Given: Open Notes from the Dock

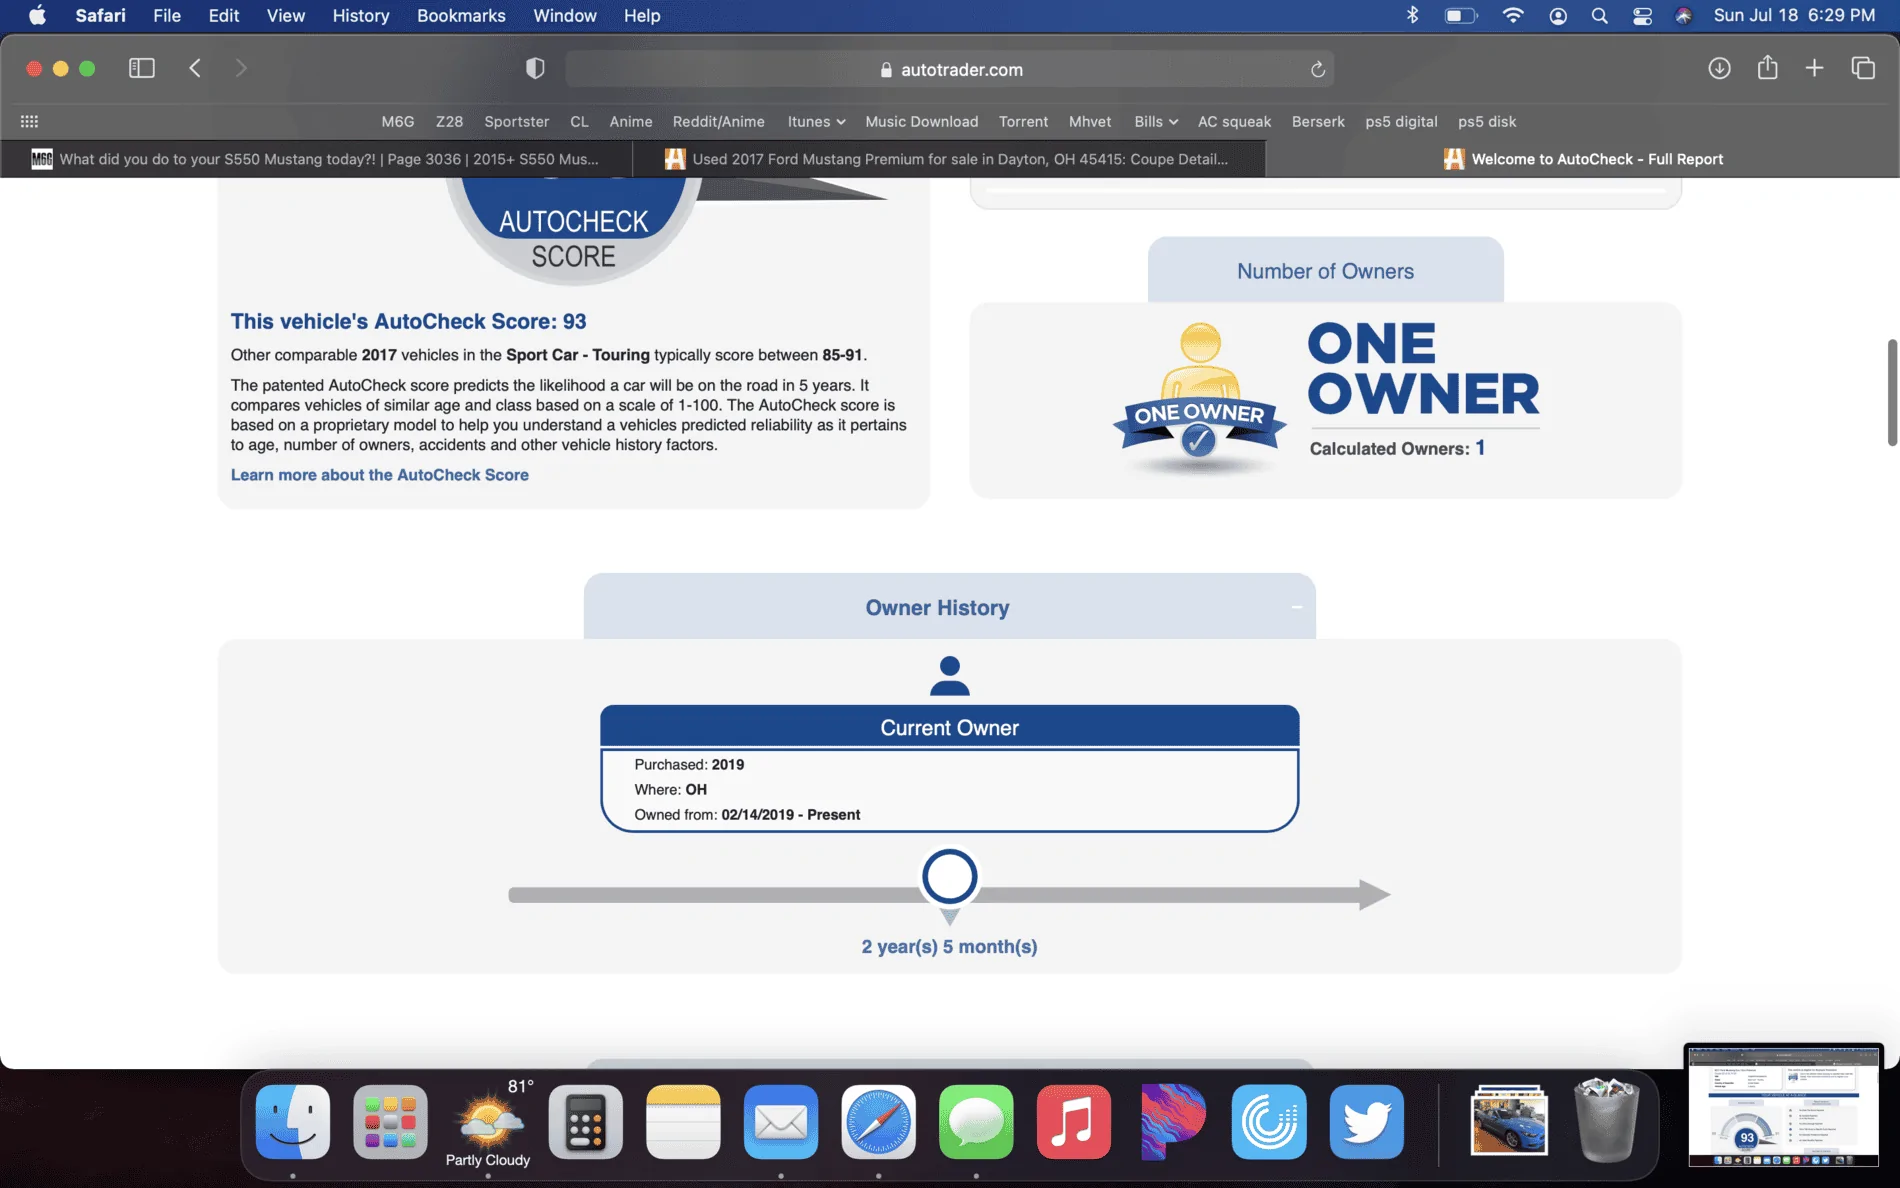Looking at the screenshot, I should [x=683, y=1121].
